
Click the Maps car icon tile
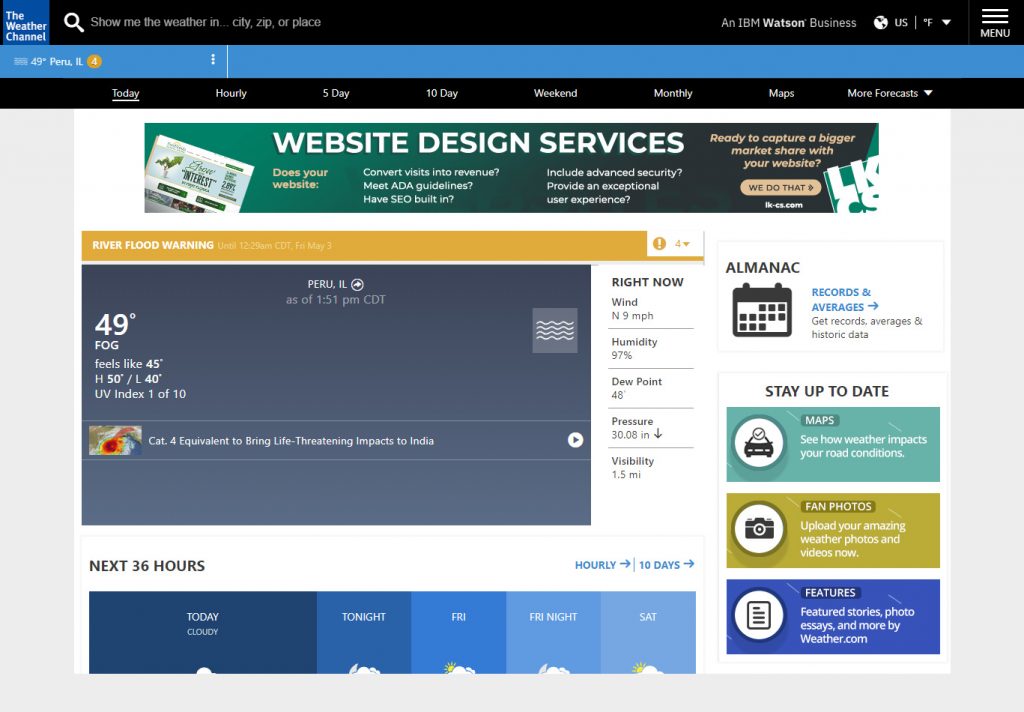pyautogui.click(x=759, y=444)
